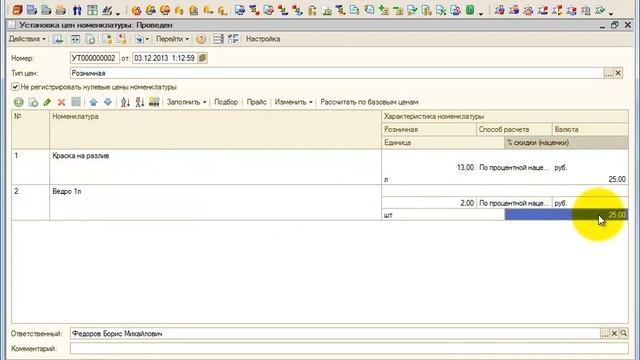Click the refresh document icon in form toolbar

pos(76,39)
